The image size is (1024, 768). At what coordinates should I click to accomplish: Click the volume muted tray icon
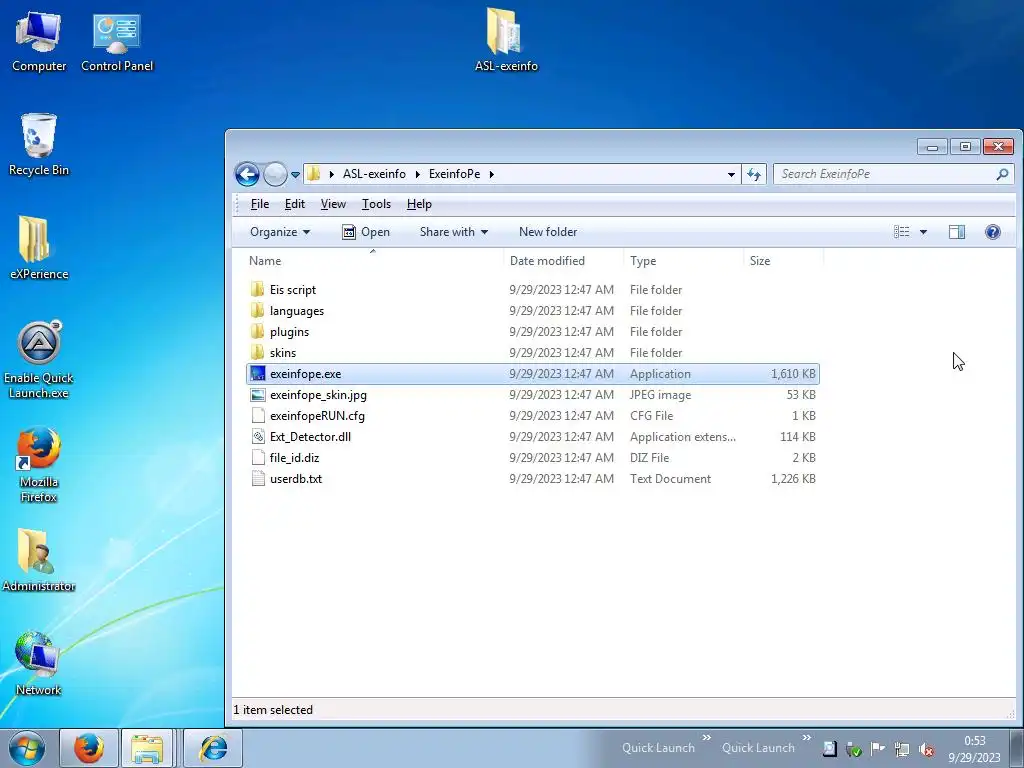926,749
